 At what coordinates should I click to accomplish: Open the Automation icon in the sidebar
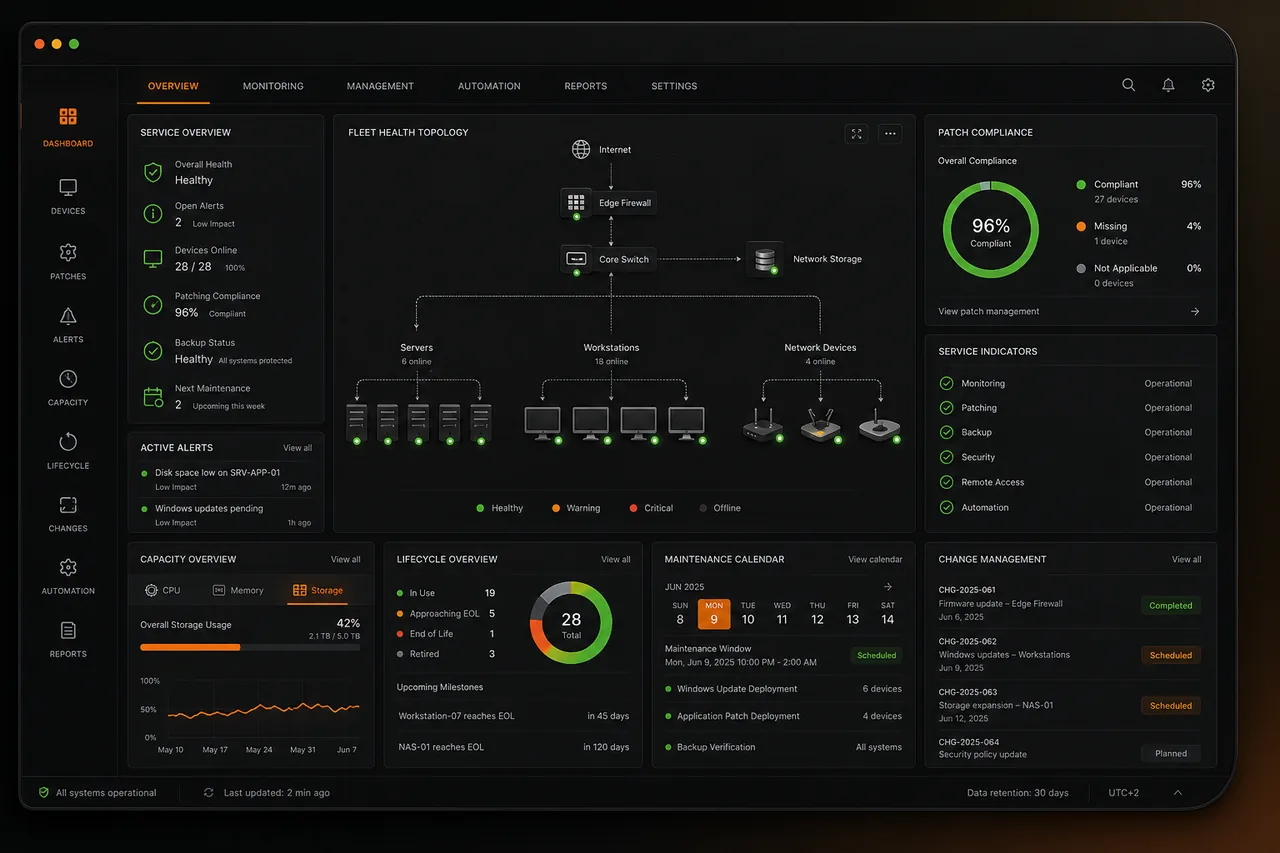[68, 568]
